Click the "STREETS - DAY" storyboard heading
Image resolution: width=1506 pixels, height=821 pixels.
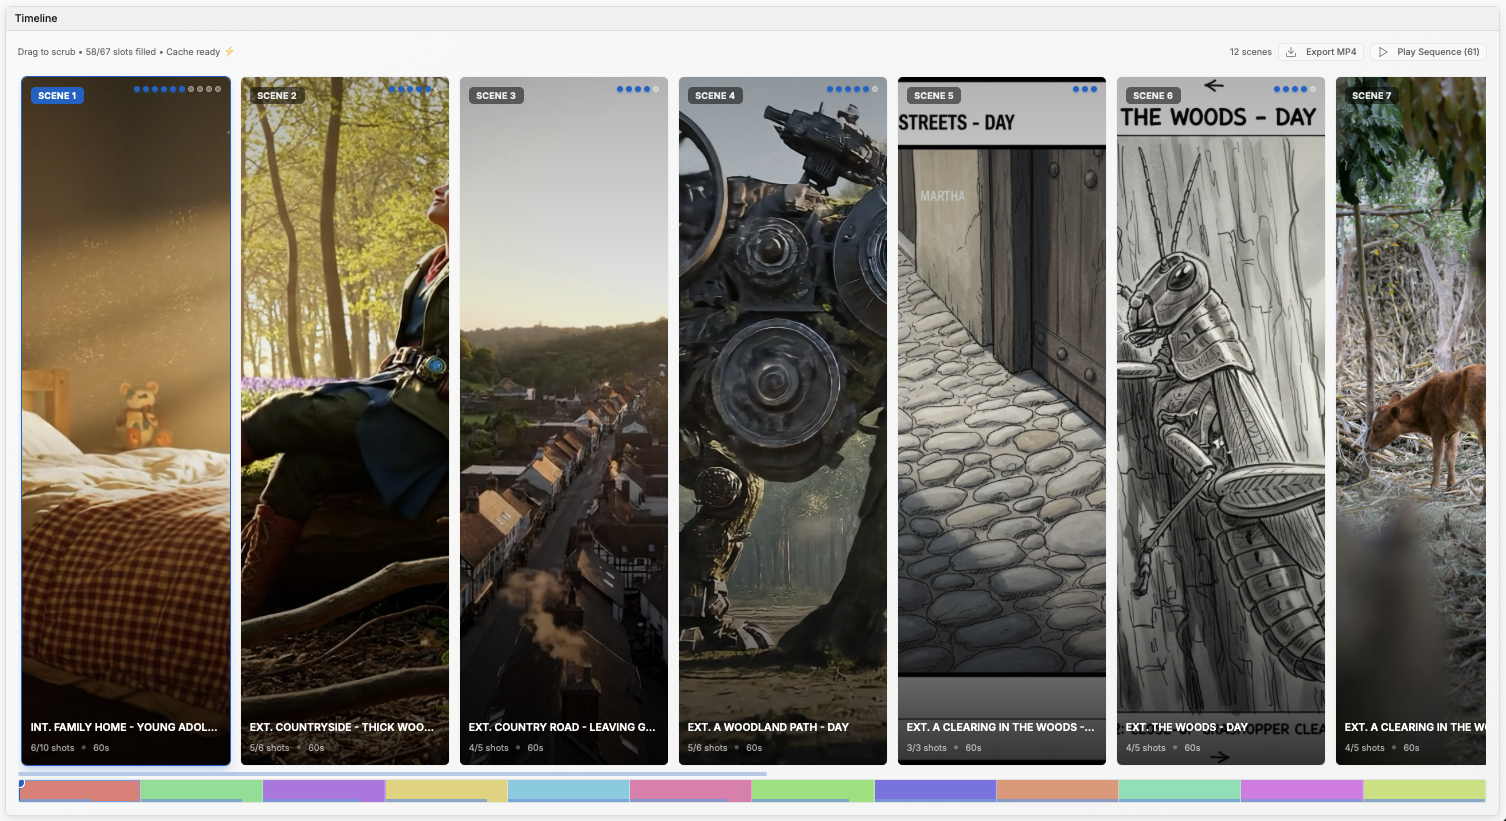pos(957,122)
